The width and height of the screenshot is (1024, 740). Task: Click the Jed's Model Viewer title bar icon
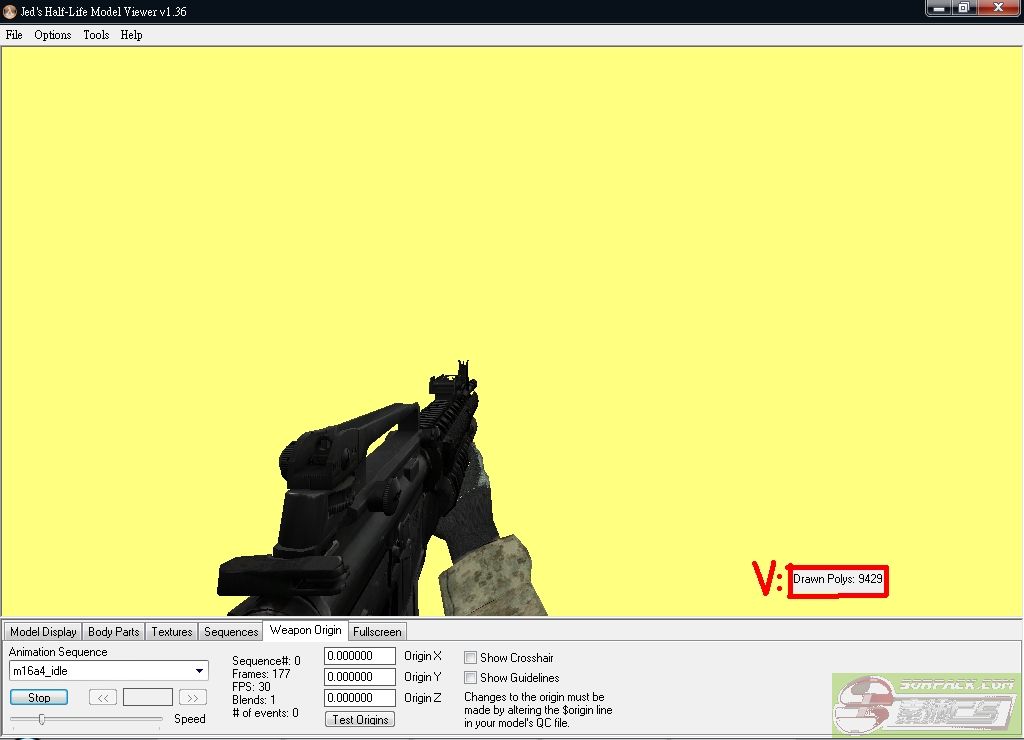(10, 11)
